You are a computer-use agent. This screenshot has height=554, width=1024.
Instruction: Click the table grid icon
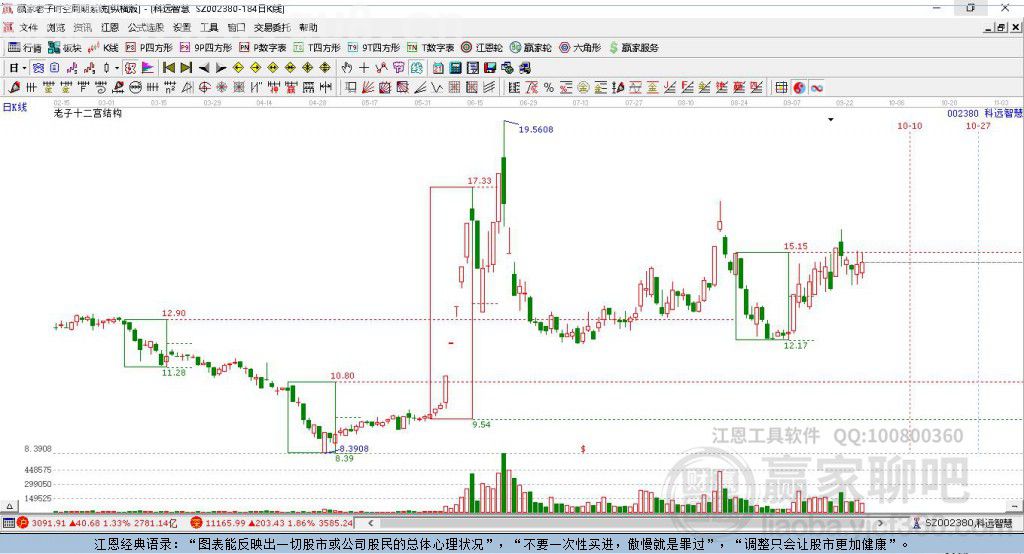pyautogui.click(x=781, y=88)
